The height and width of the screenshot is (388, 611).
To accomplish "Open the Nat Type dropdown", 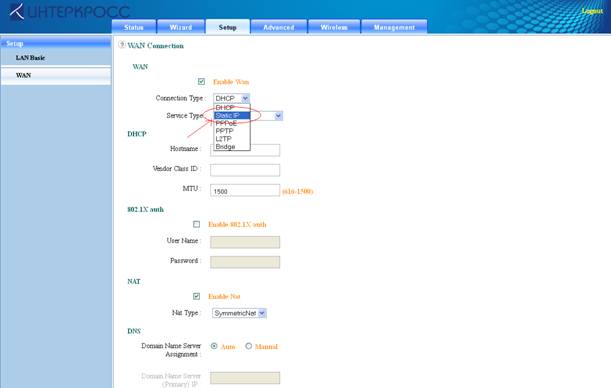I will pyautogui.click(x=239, y=313).
